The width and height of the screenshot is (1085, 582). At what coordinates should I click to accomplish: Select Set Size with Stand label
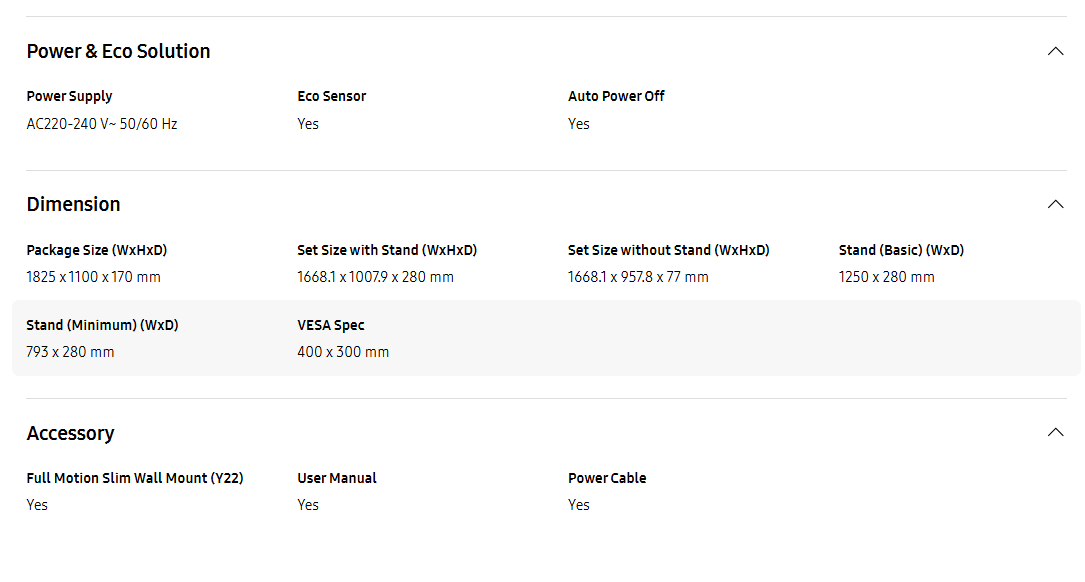(387, 250)
